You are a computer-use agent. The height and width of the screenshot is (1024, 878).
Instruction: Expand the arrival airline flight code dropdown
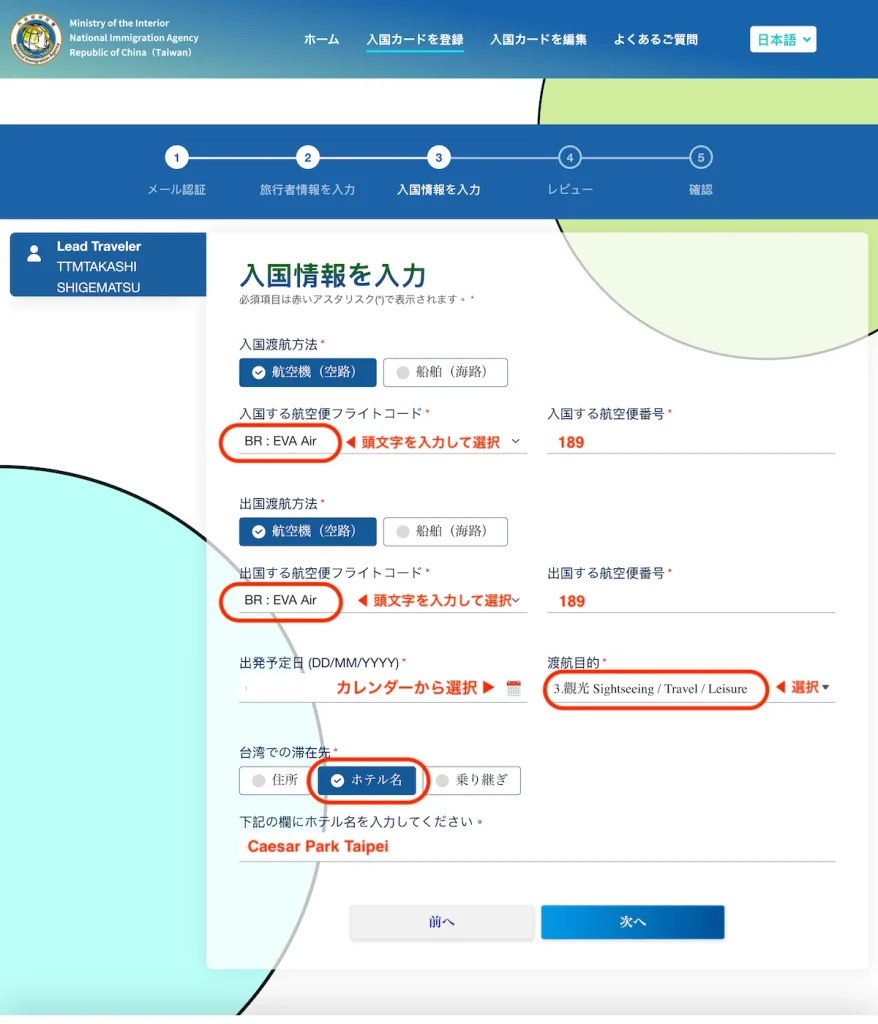click(515, 442)
